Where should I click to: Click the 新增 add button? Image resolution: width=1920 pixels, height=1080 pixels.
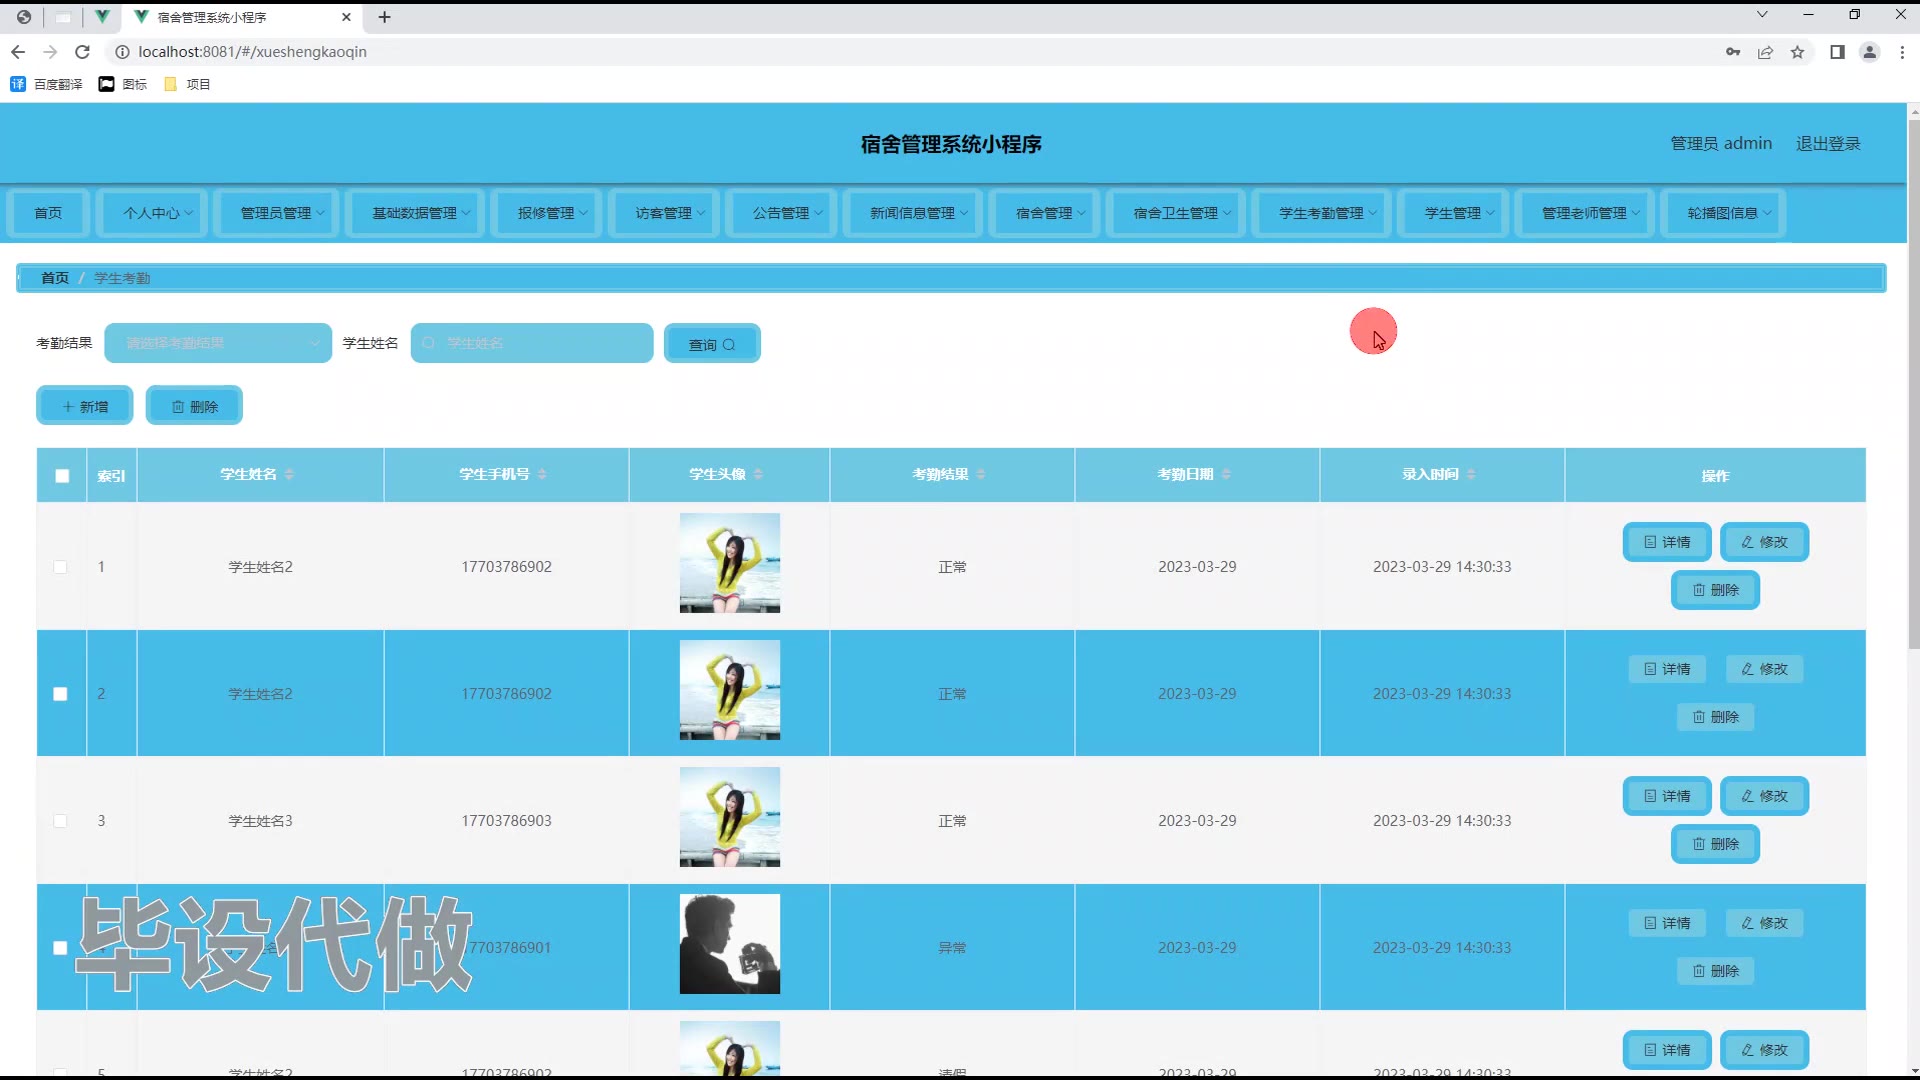pyautogui.click(x=85, y=406)
